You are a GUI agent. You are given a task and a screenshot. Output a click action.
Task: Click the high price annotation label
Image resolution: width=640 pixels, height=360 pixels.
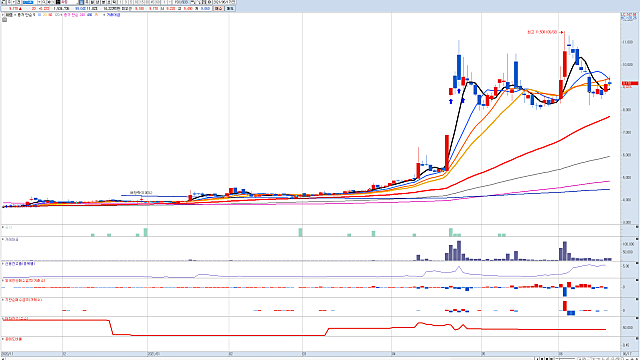pos(542,32)
